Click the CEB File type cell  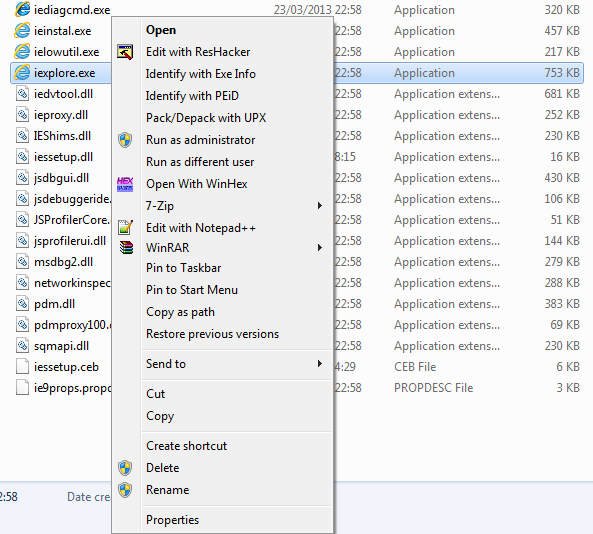click(415, 366)
